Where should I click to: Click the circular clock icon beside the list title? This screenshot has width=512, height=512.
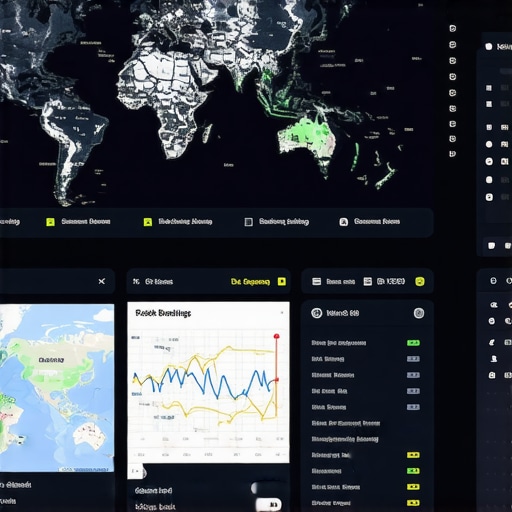click(x=316, y=313)
